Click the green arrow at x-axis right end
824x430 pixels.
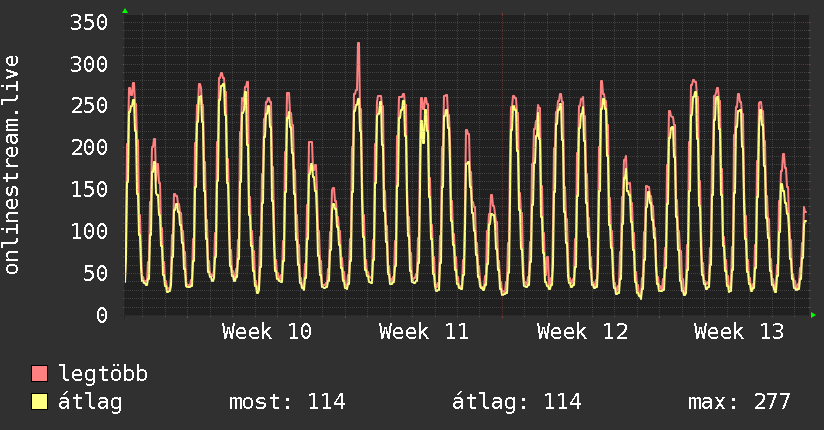(814, 315)
